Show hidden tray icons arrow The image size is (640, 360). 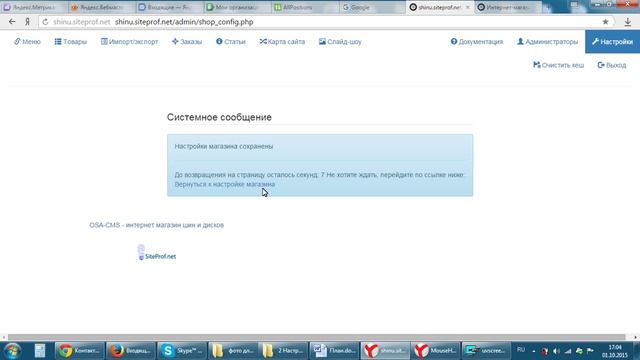tap(534, 351)
